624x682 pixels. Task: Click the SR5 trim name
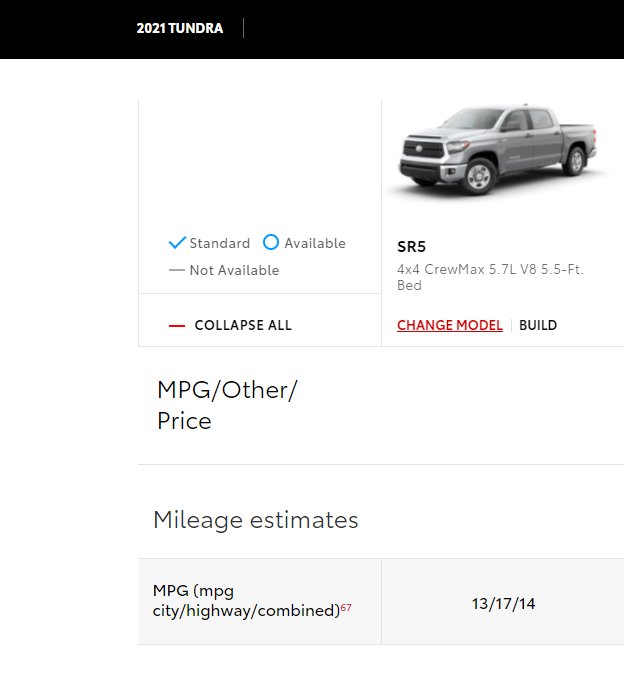pyautogui.click(x=411, y=247)
